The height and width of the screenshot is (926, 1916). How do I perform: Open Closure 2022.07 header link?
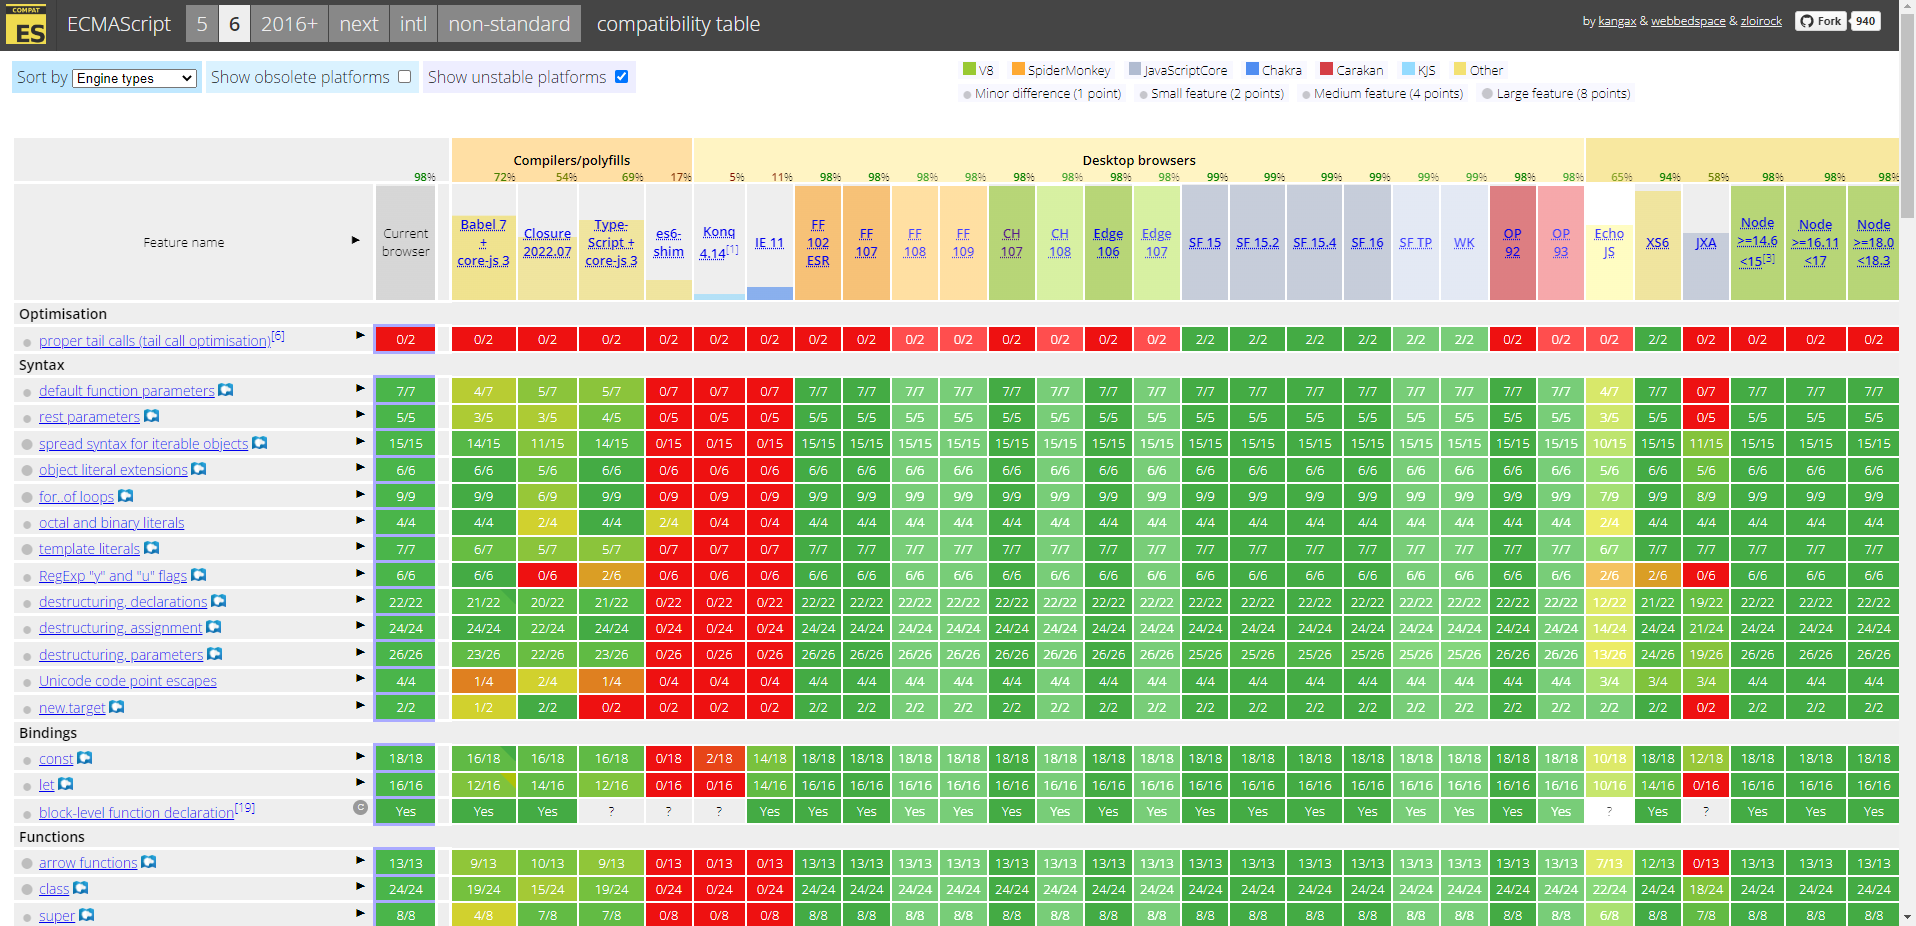[x=547, y=242]
